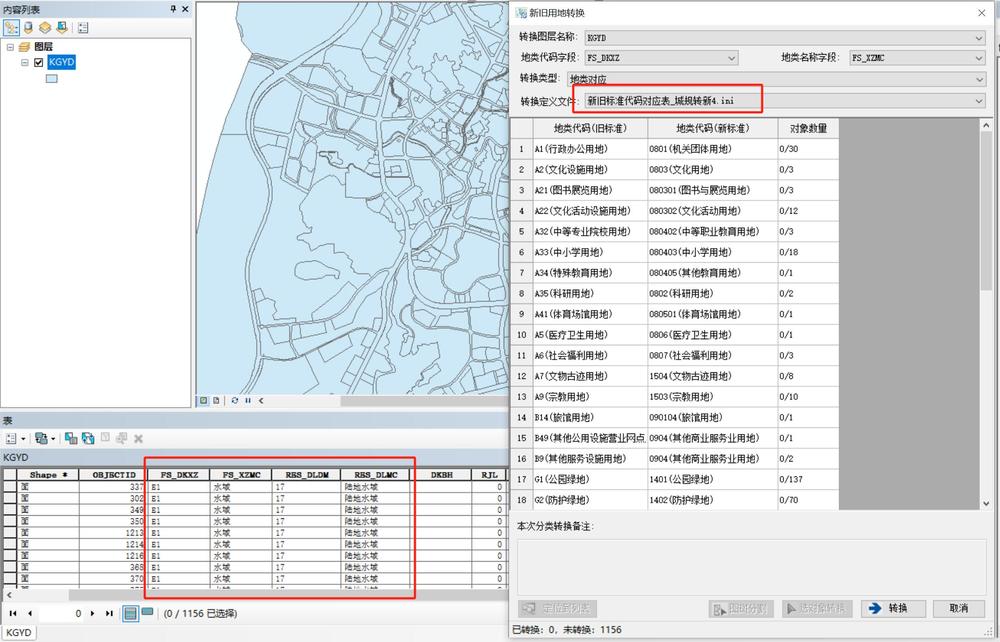The width and height of the screenshot is (1000, 642).
Task: Select List By Selection icon
Action: pos(62,28)
